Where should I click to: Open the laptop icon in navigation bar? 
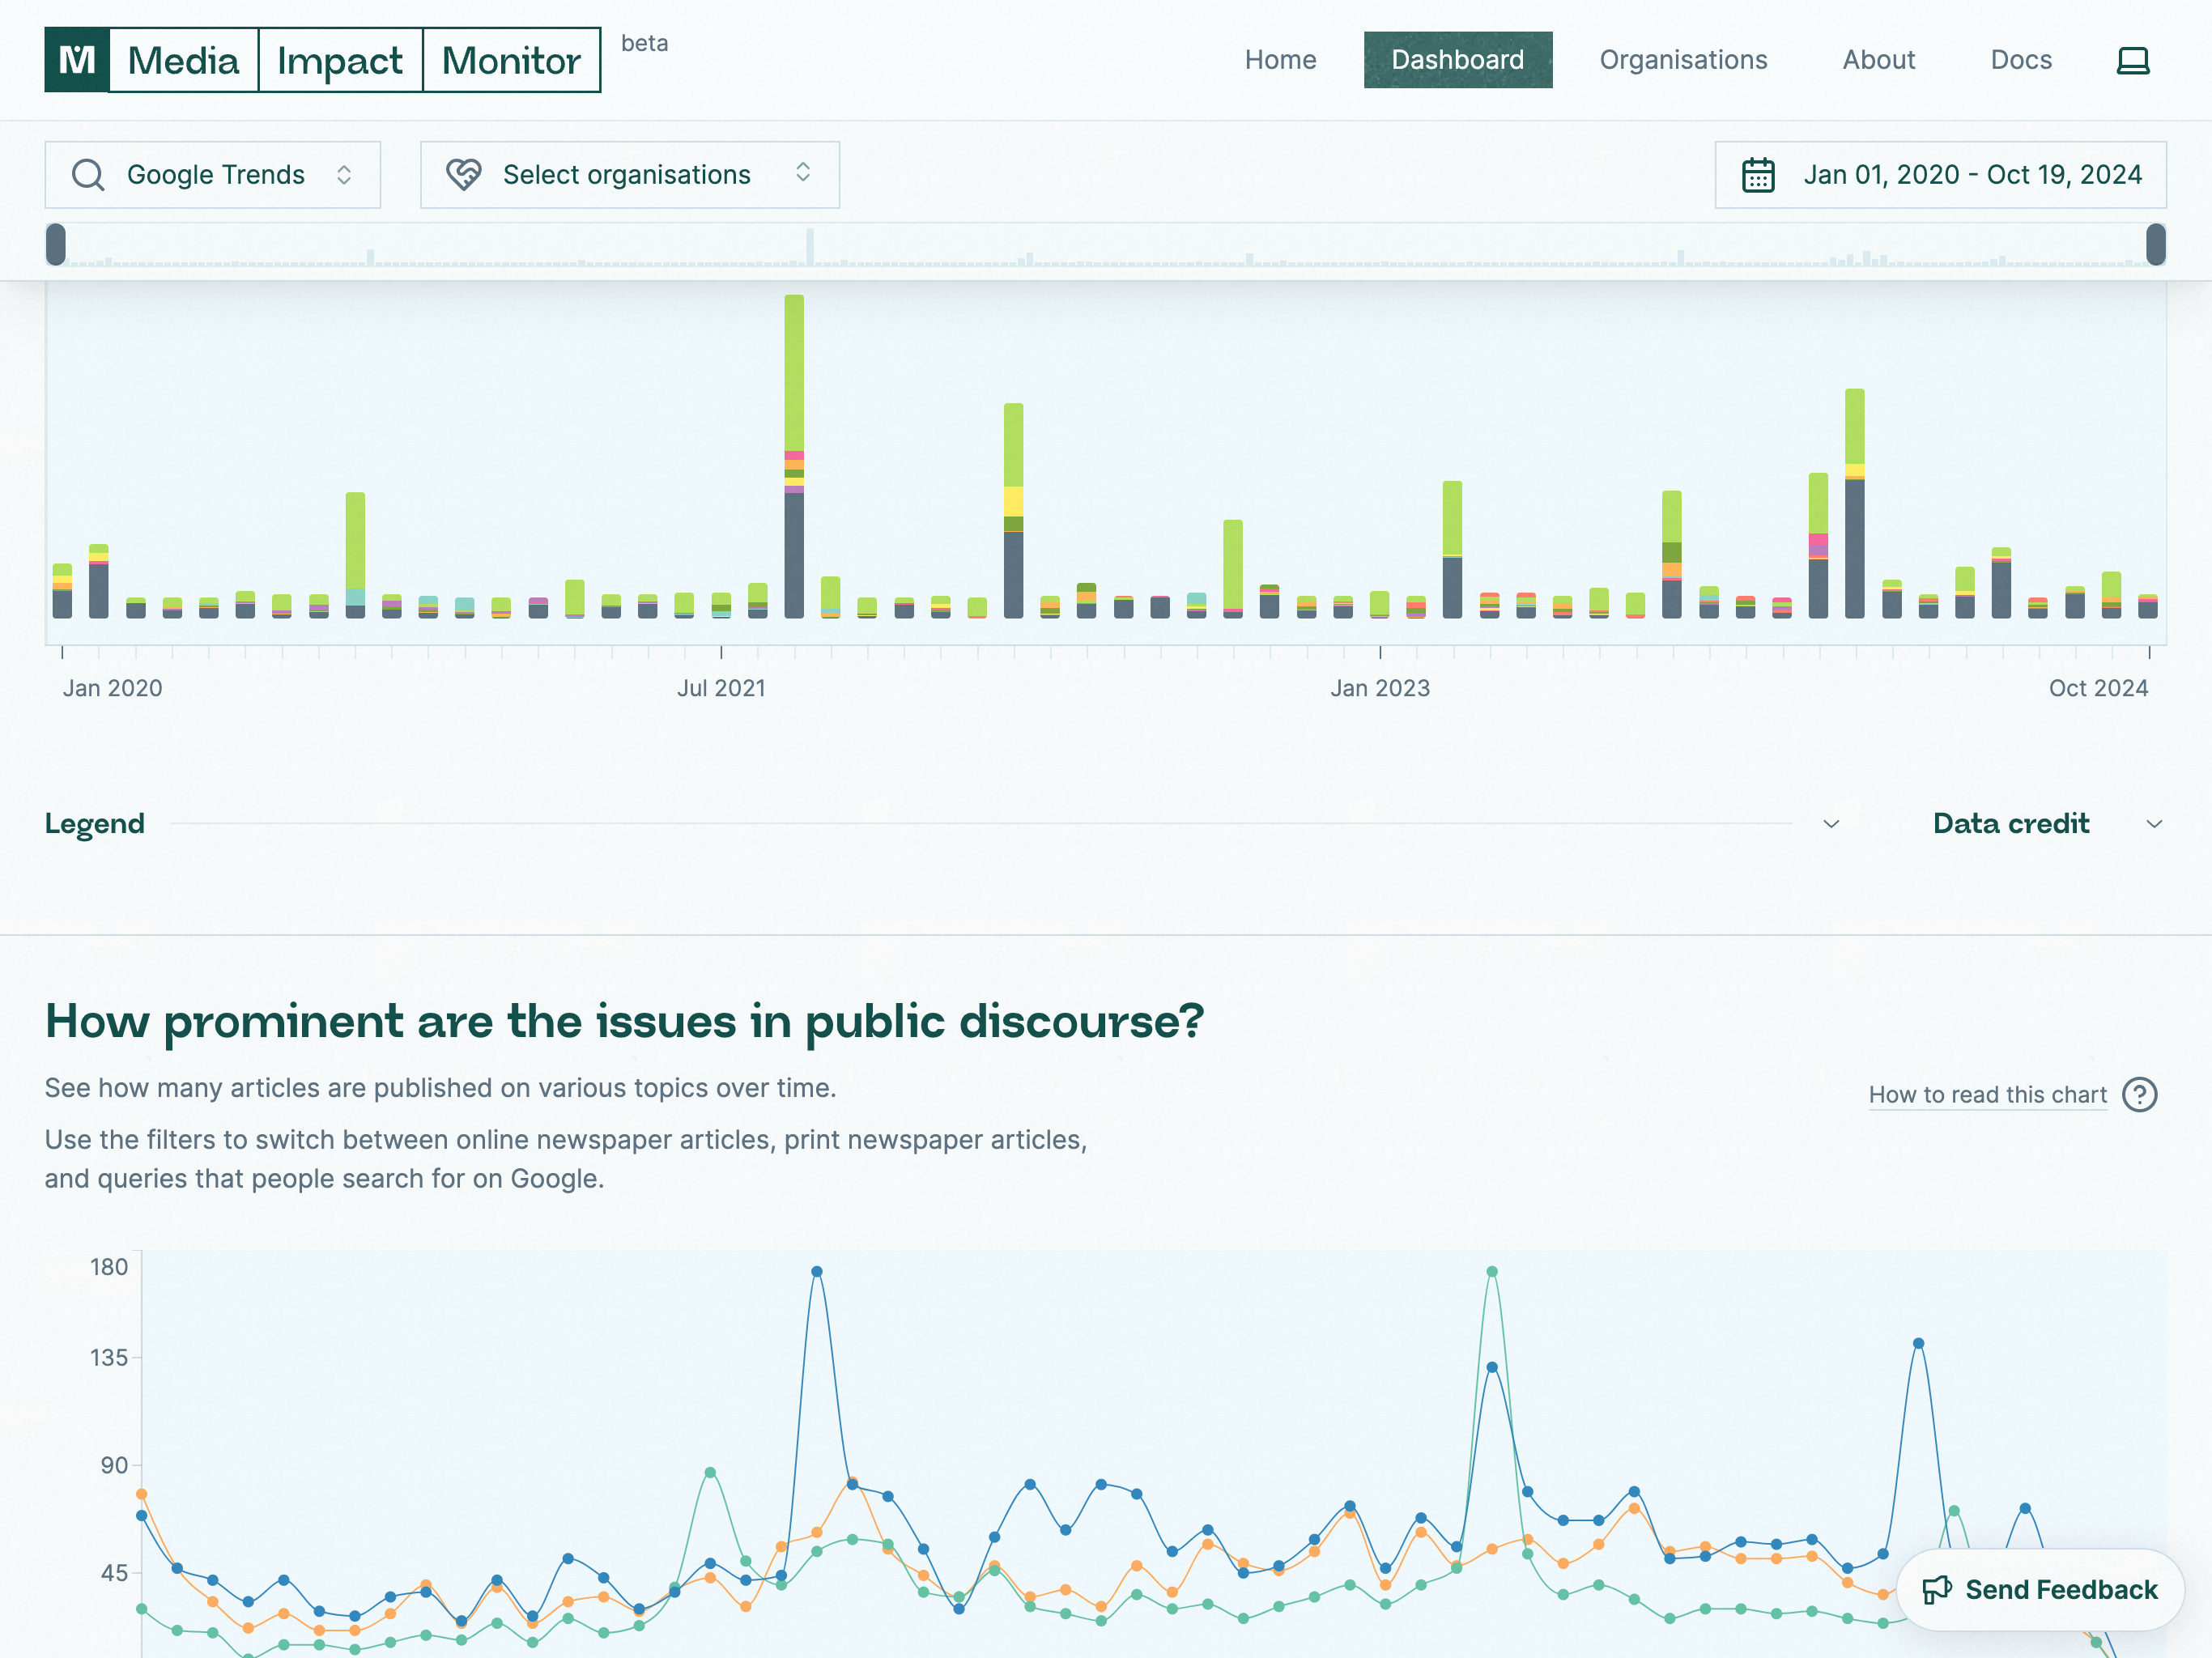pos(2133,60)
